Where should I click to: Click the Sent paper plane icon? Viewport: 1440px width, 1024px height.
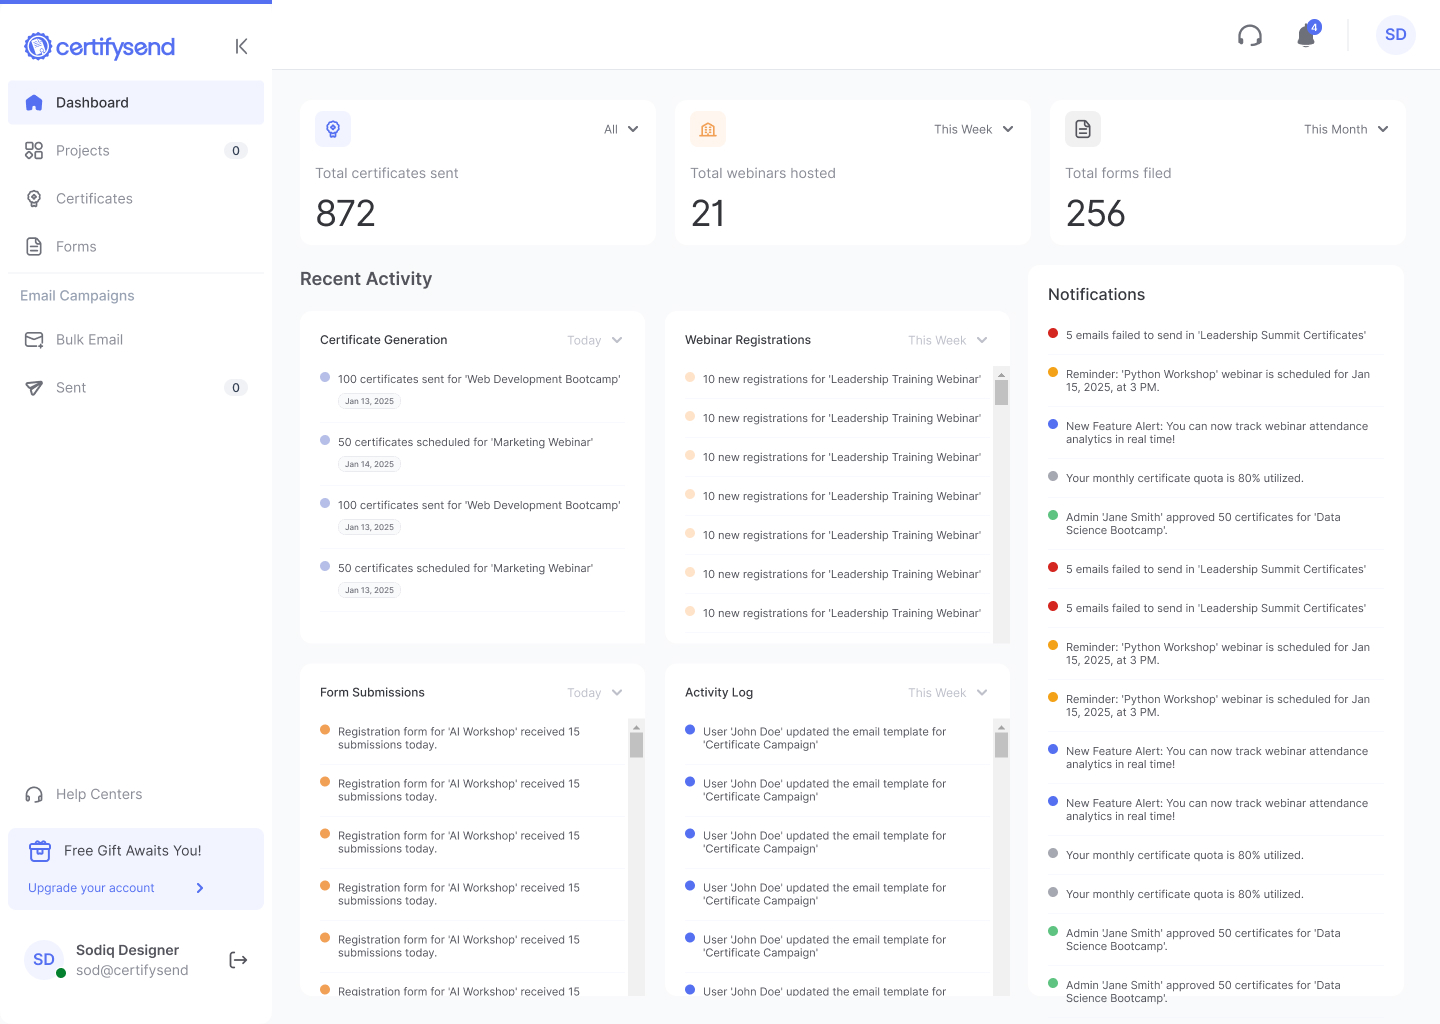tap(34, 388)
